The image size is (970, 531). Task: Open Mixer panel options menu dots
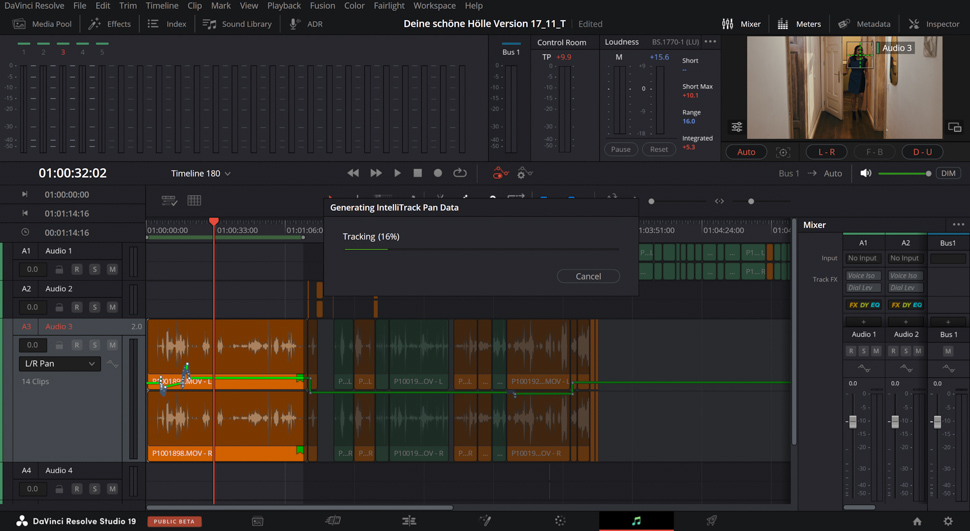pyautogui.click(x=958, y=225)
